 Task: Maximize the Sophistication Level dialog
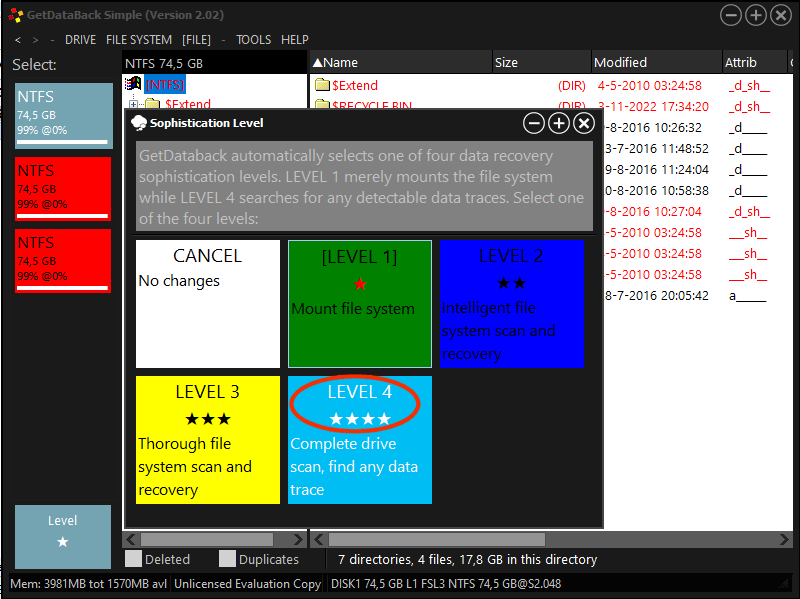(x=559, y=123)
